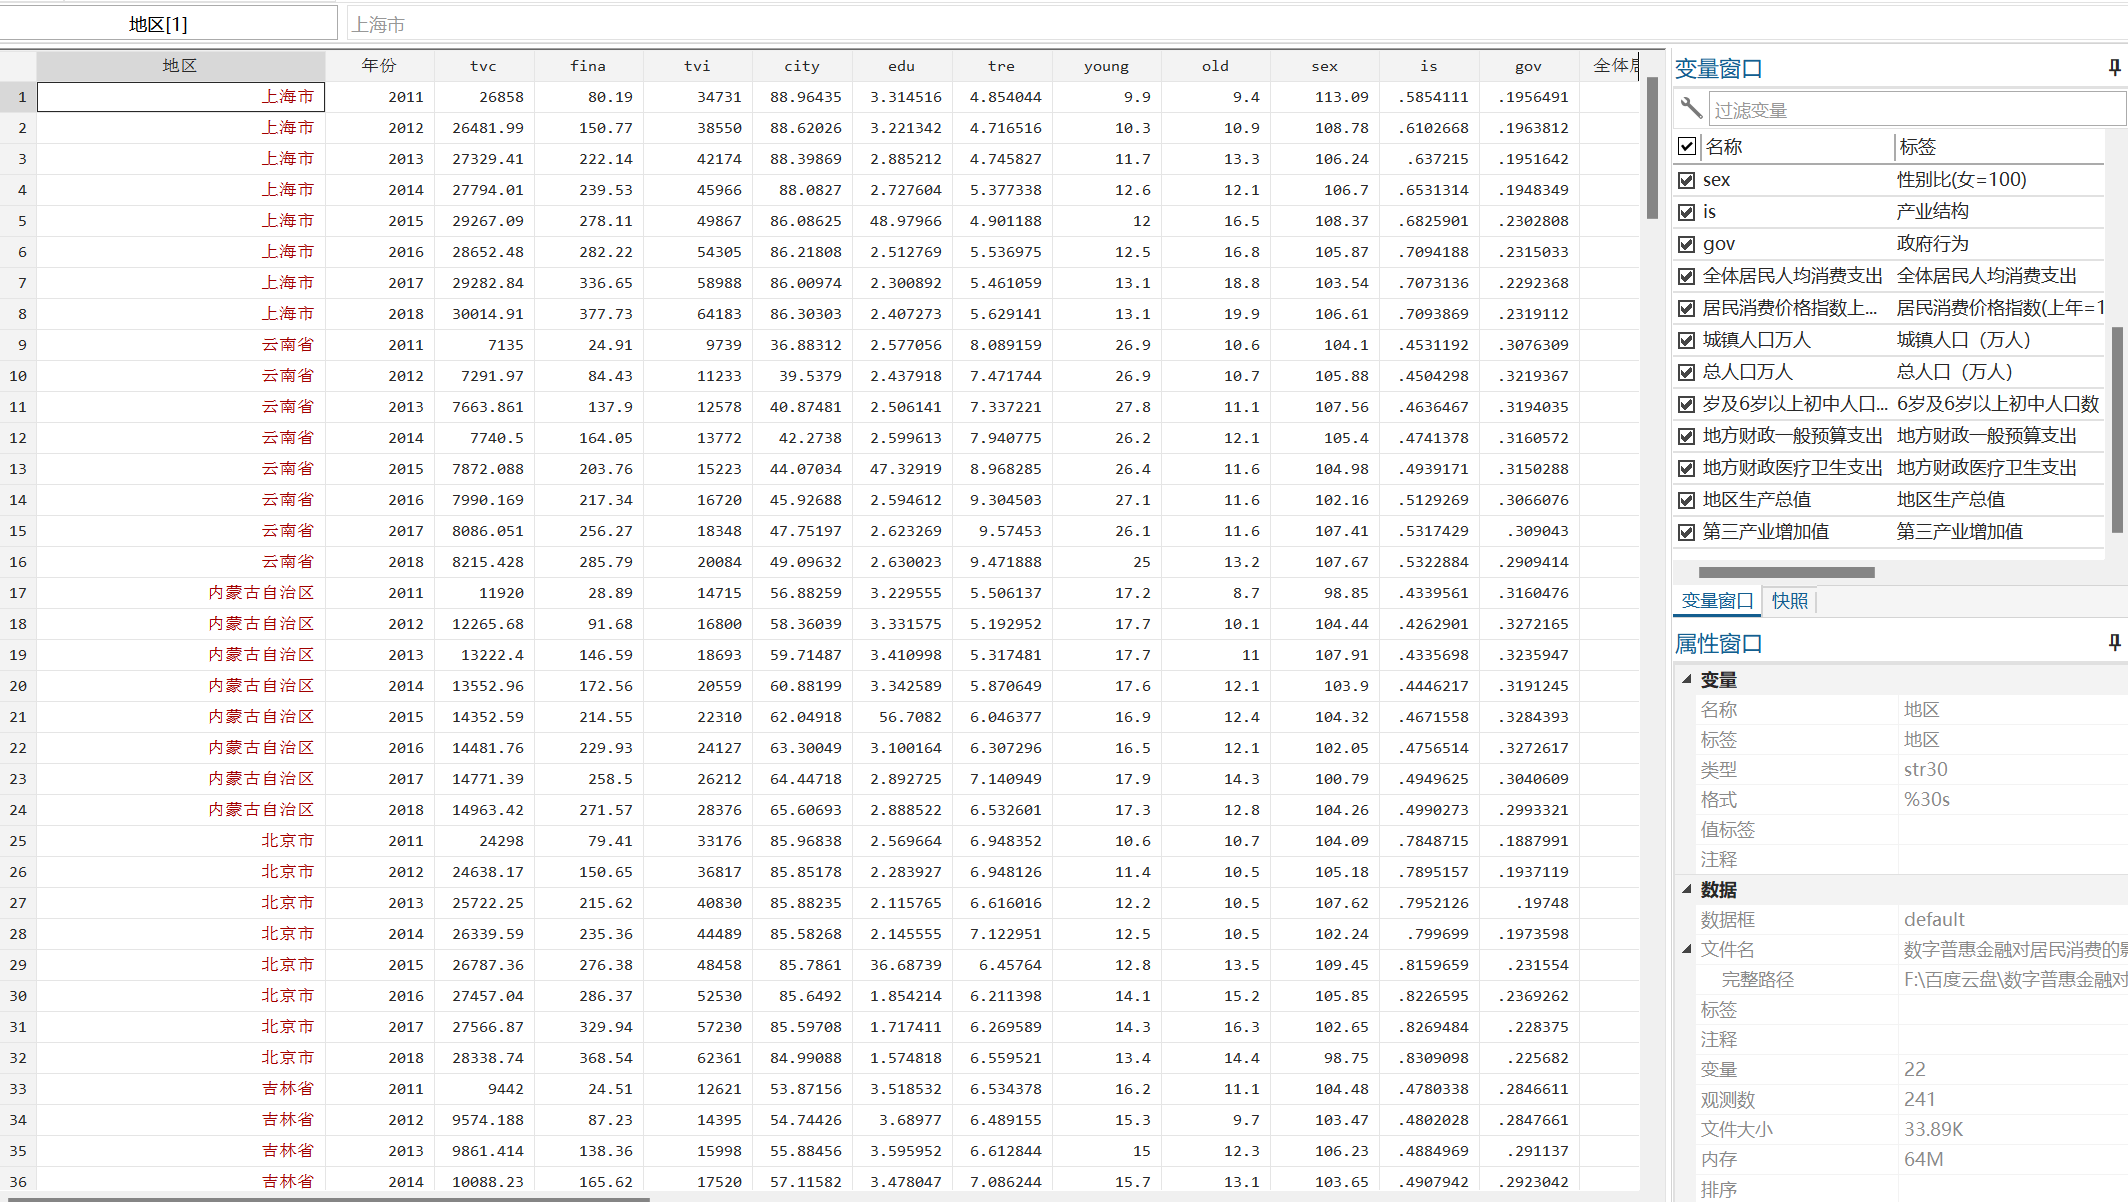Select the 变量窗口 tab at panel bottom
This screenshot has height=1202, width=2128.
(1717, 601)
